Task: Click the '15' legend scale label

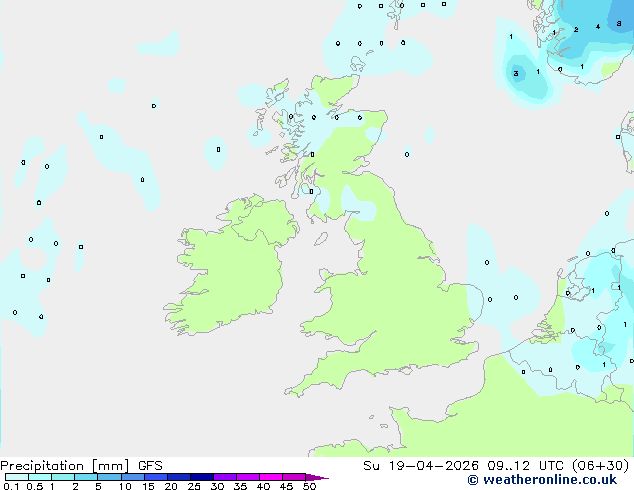Action: pyautogui.click(x=148, y=486)
